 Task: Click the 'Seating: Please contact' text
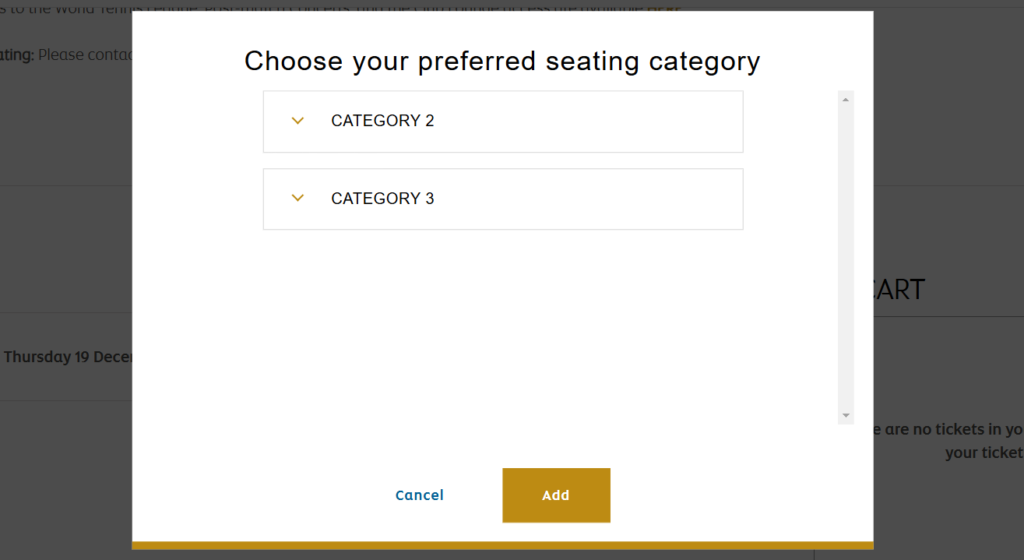coord(66,54)
